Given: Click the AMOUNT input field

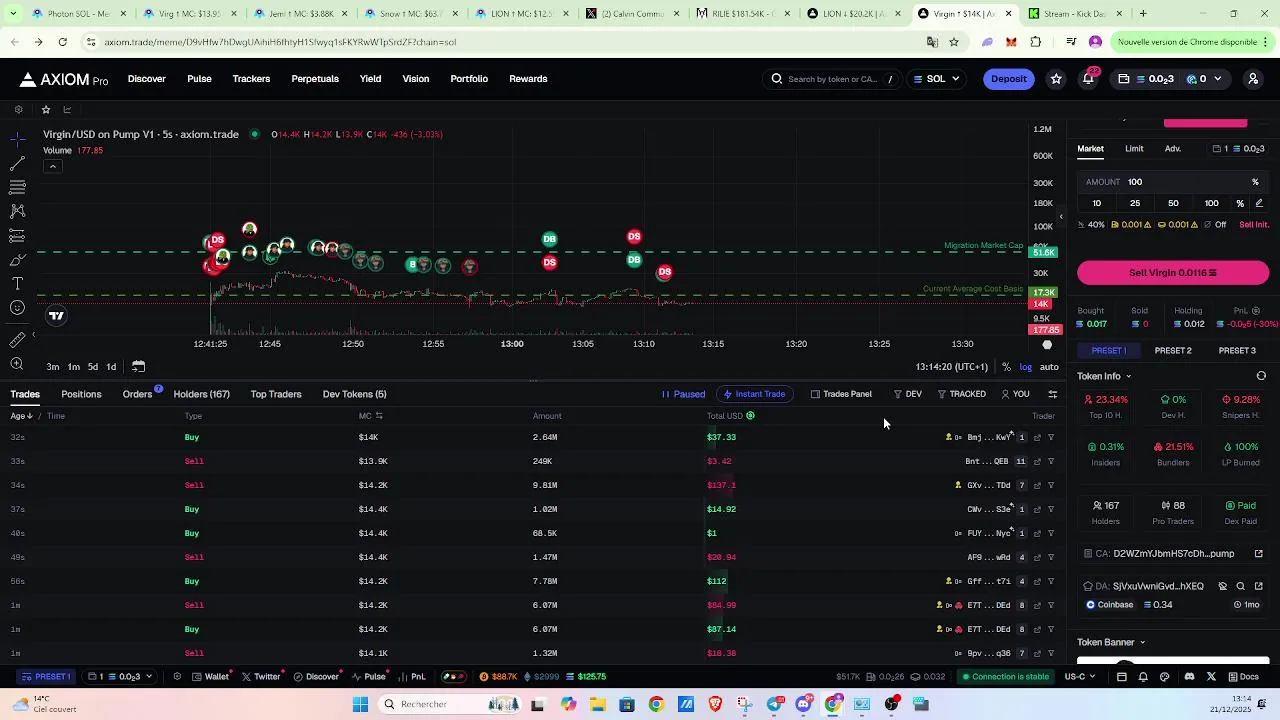Looking at the screenshot, I should (1173, 182).
